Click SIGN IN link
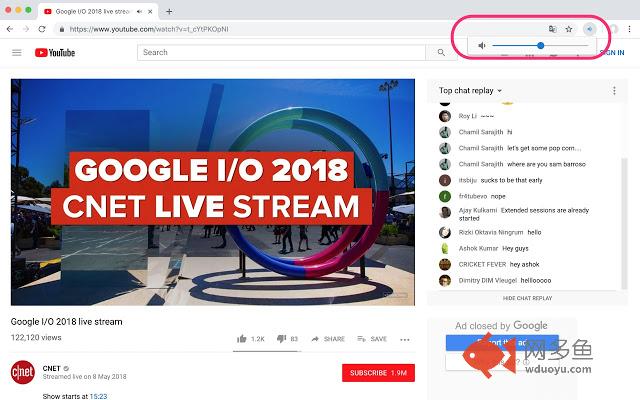640x400 pixels. point(612,53)
